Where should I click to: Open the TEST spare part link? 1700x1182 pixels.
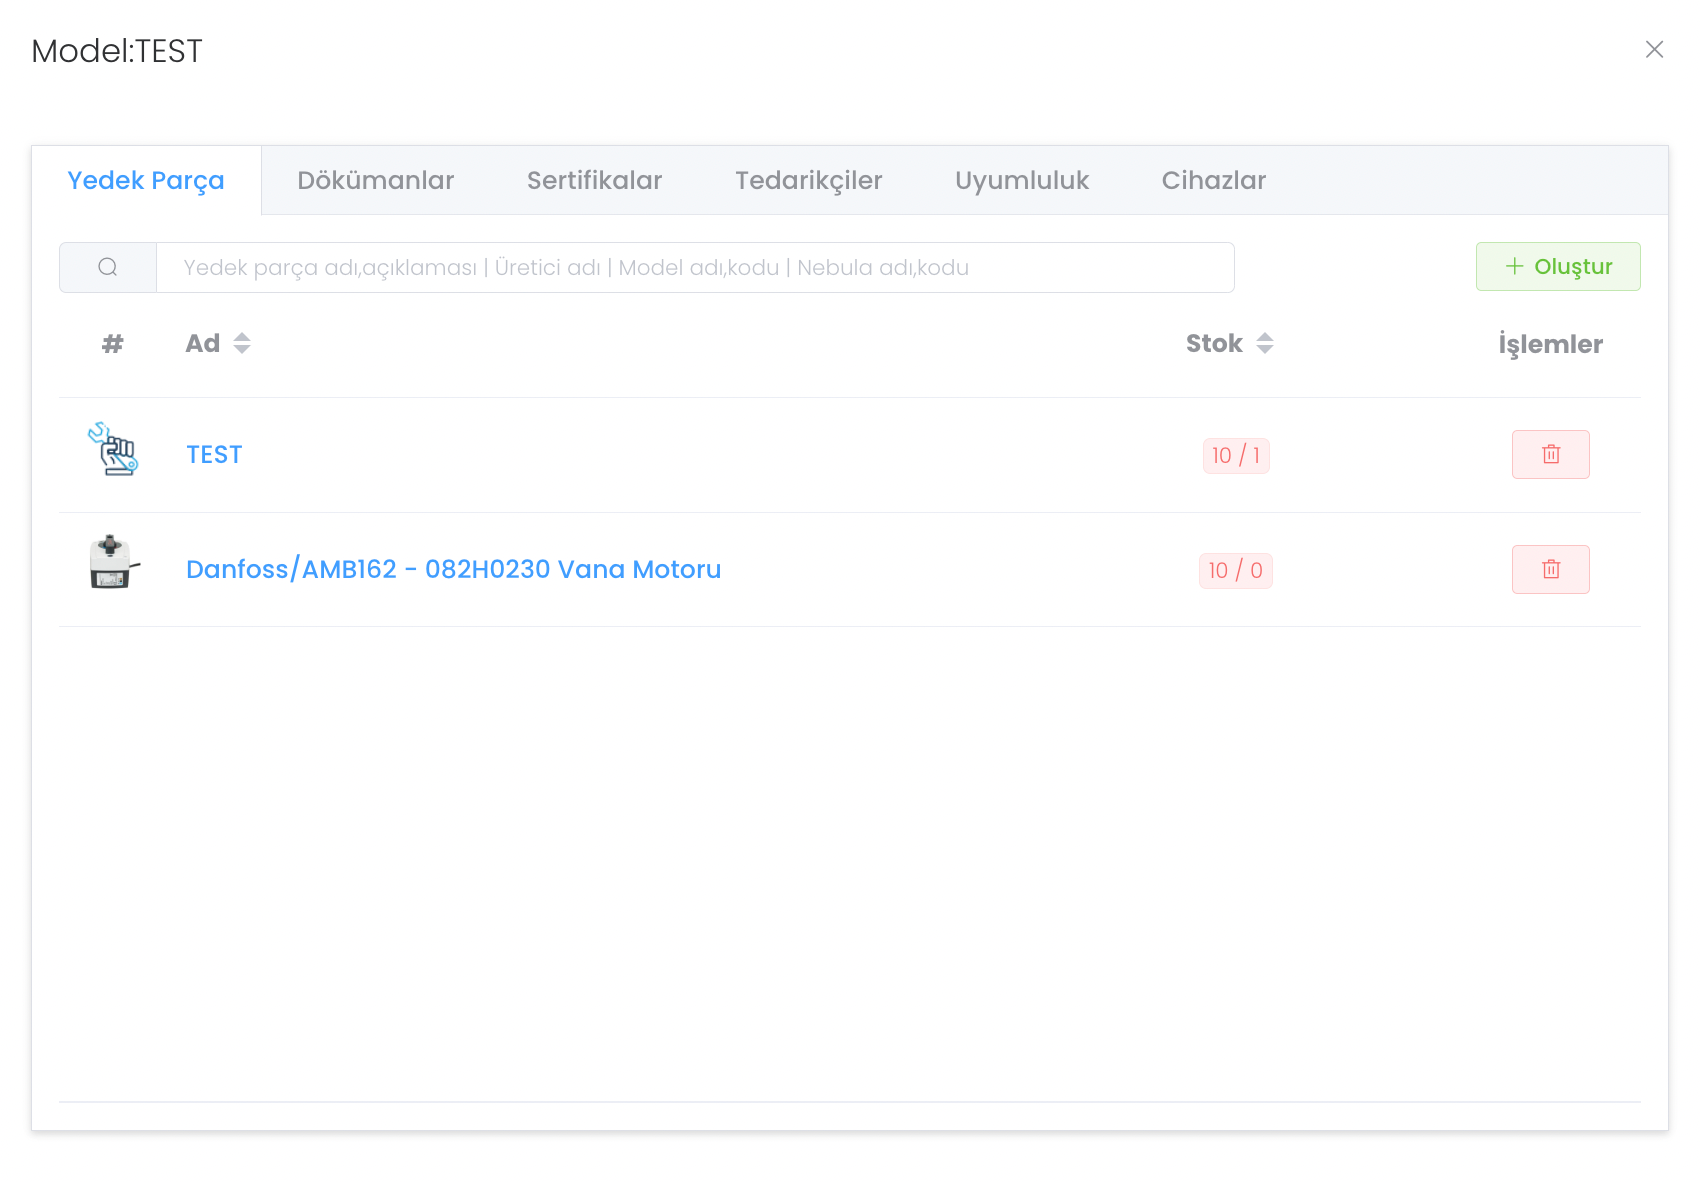click(x=214, y=455)
